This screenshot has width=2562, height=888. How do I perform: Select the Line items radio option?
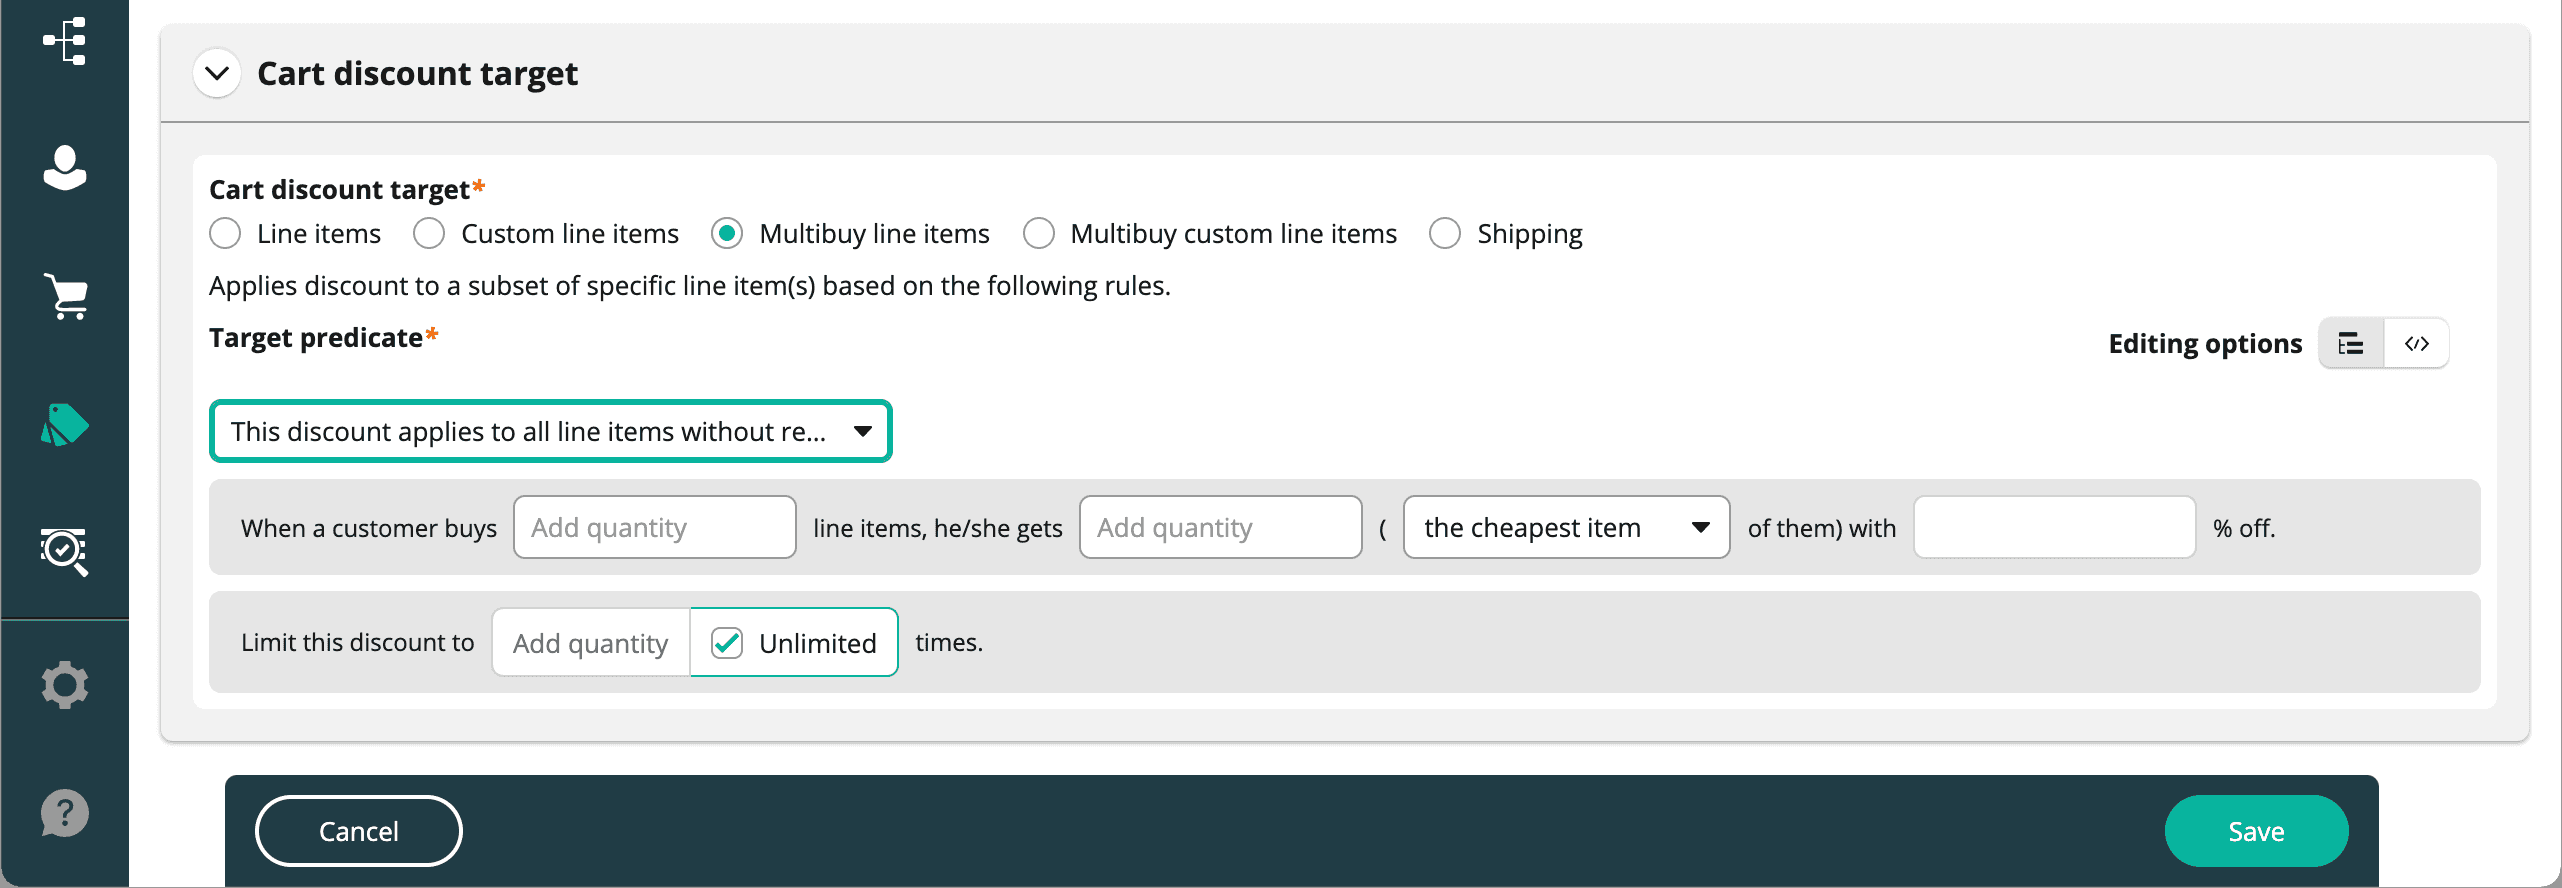[226, 234]
